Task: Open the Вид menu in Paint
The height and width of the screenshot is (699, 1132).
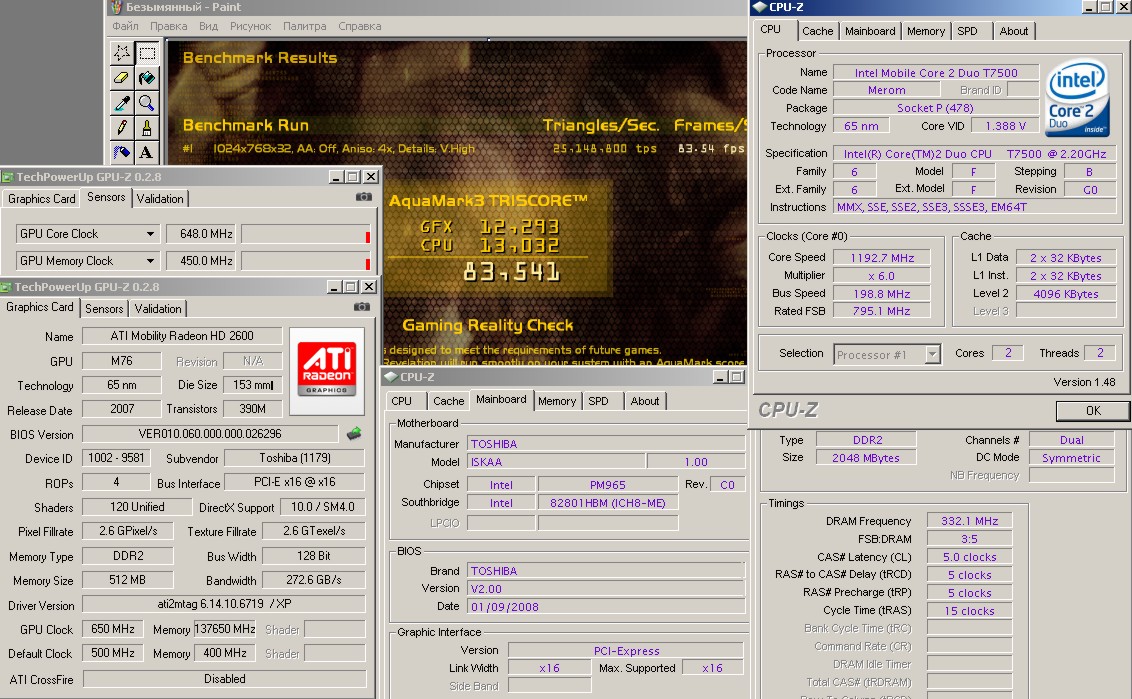Action: coord(208,26)
